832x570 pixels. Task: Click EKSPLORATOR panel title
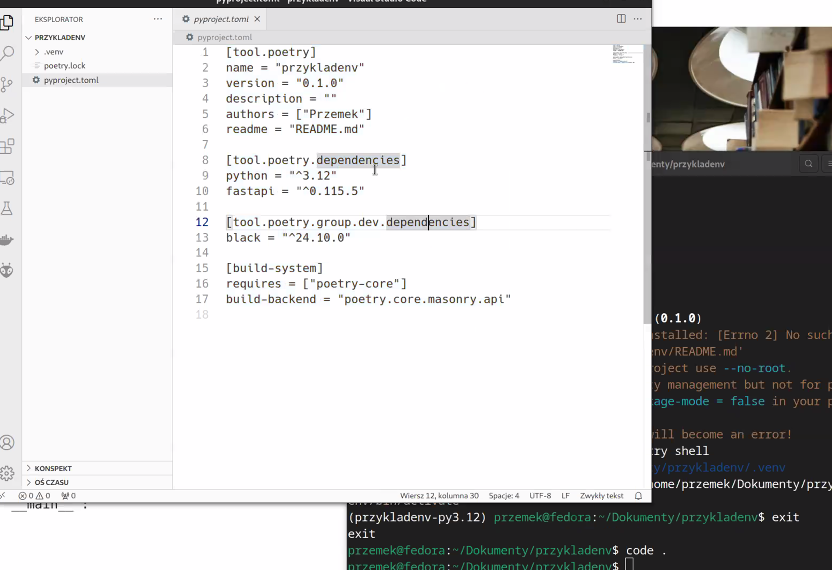pos(59,19)
